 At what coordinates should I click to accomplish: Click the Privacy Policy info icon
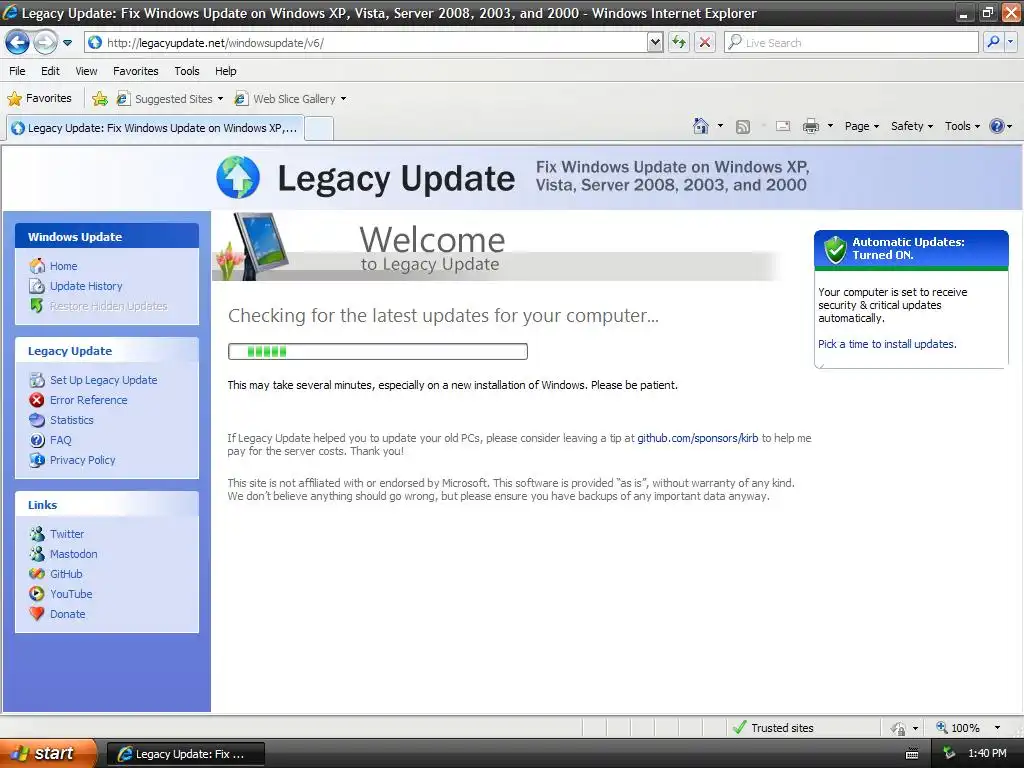37,460
